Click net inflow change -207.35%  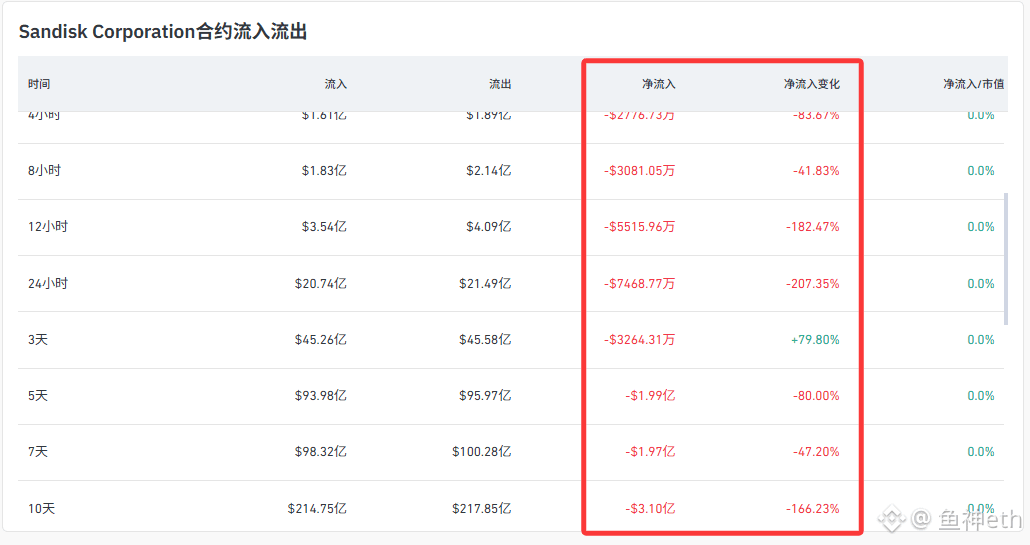point(813,284)
